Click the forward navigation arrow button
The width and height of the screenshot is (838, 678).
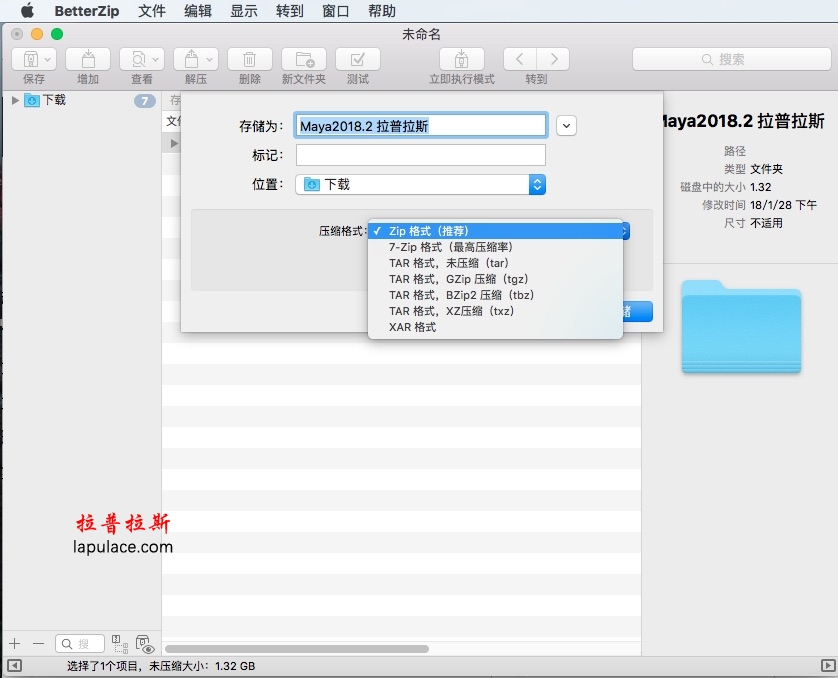[553, 59]
